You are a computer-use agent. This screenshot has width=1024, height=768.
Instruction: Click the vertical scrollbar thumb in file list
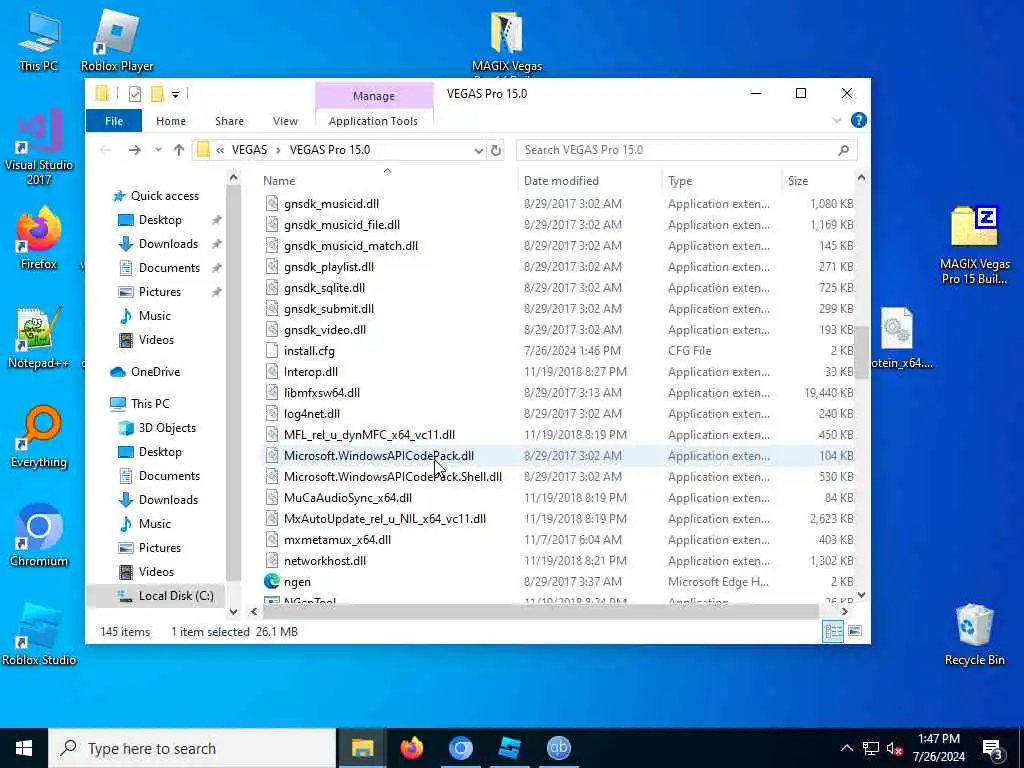pyautogui.click(x=861, y=351)
